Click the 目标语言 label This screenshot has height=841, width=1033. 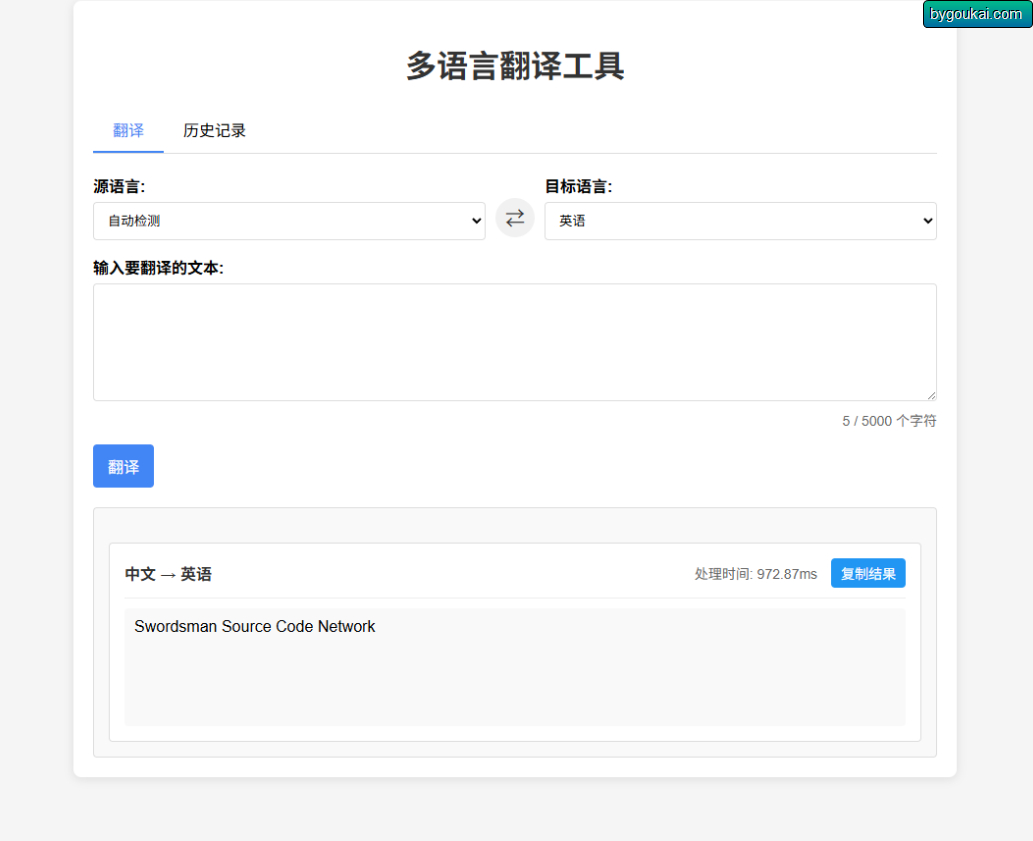click(x=578, y=186)
